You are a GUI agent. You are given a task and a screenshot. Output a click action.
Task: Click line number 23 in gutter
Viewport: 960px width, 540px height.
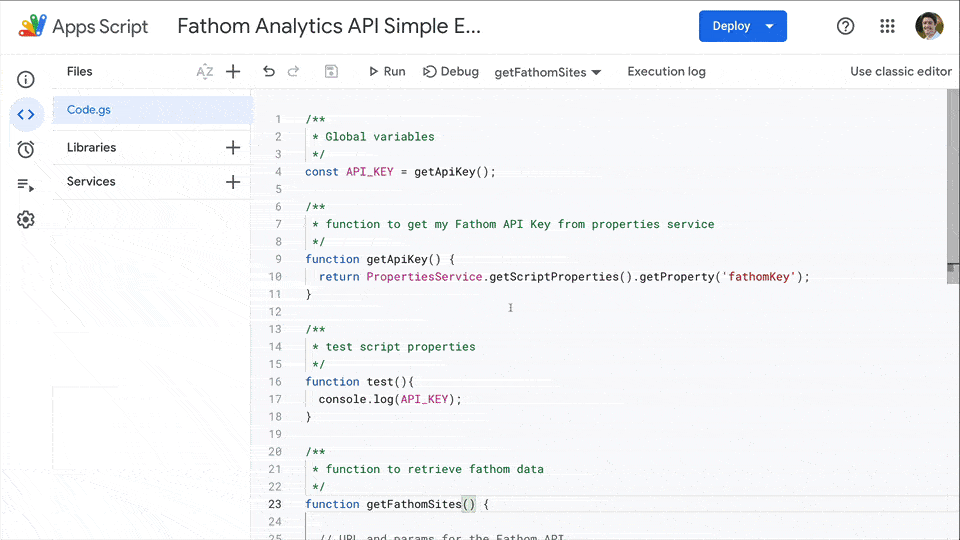coord(275,504)
